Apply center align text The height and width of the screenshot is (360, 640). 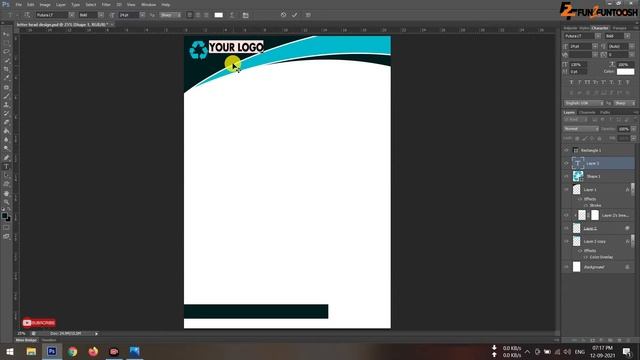click(198, 15)
